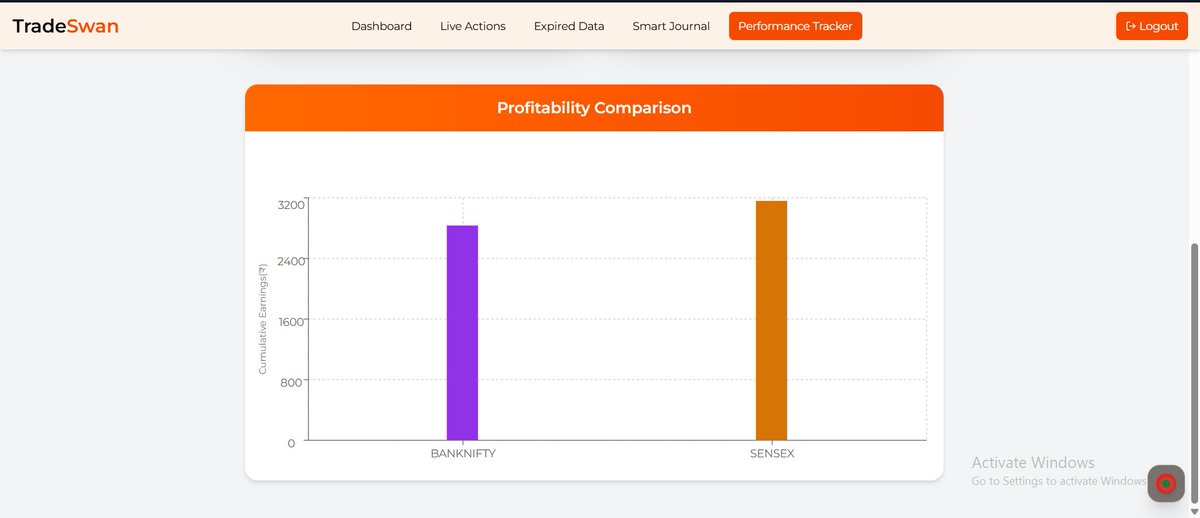Switch to Smart Journal
The image size is (1200, 518).
(671, 26)
